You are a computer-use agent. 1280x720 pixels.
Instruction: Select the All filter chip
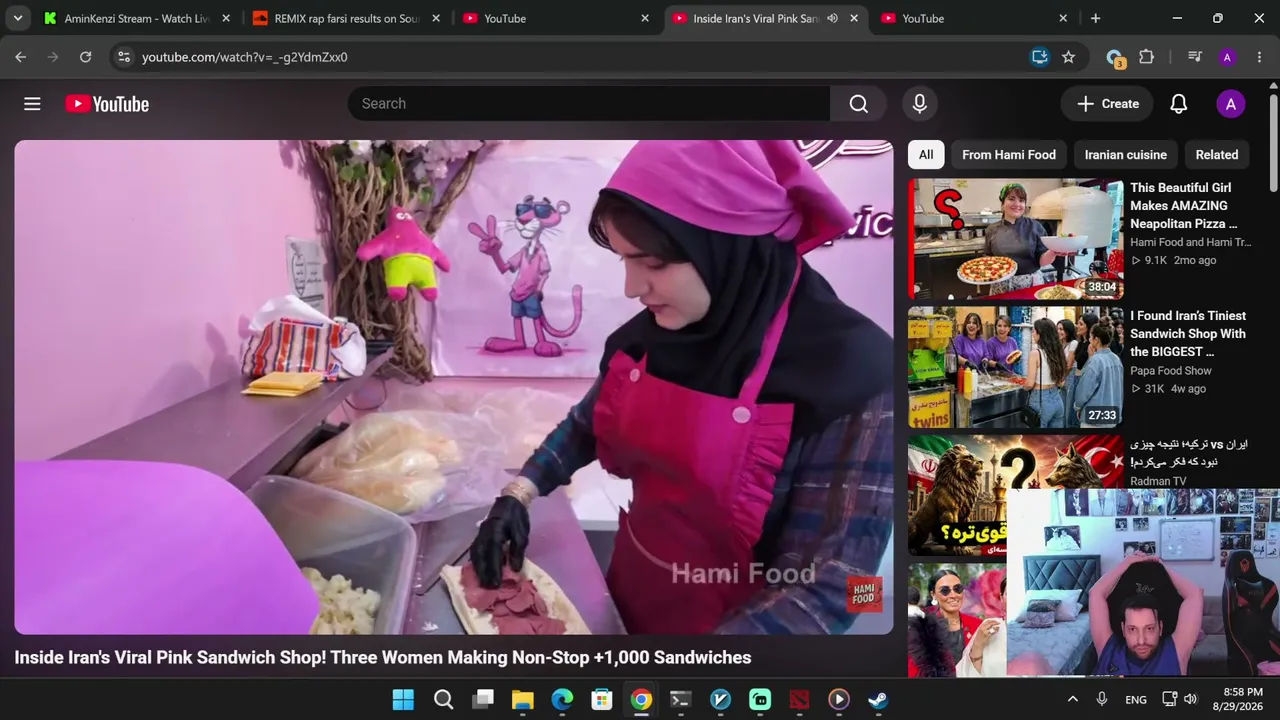point(926,155)
